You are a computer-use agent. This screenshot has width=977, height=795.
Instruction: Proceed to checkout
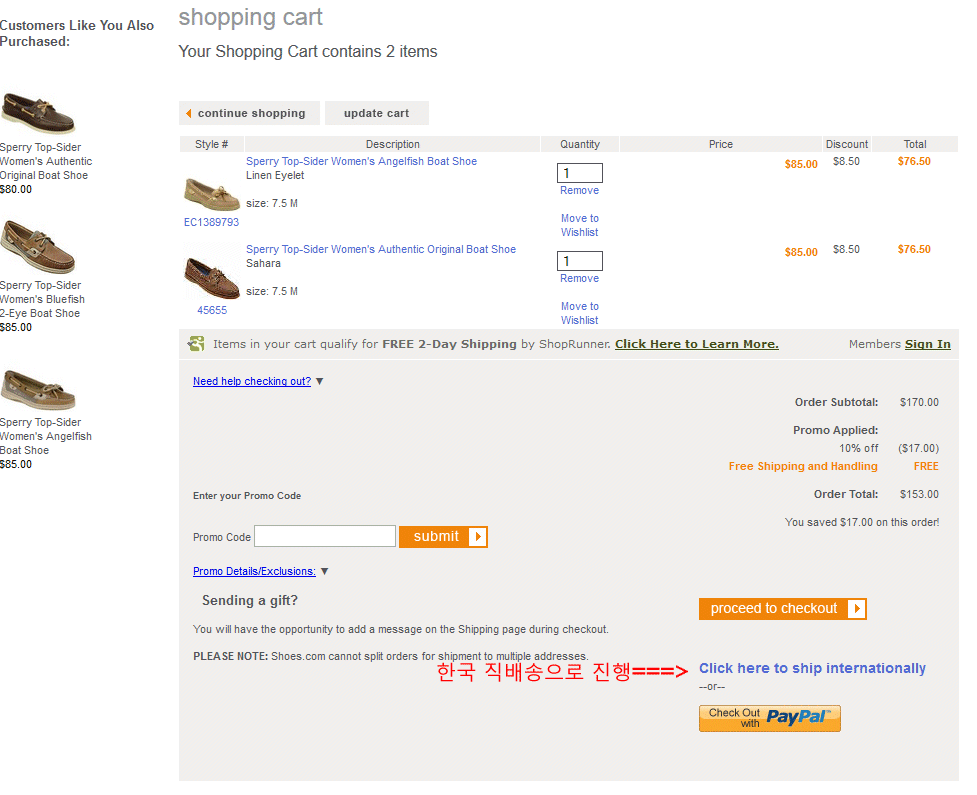pos(782,609)
